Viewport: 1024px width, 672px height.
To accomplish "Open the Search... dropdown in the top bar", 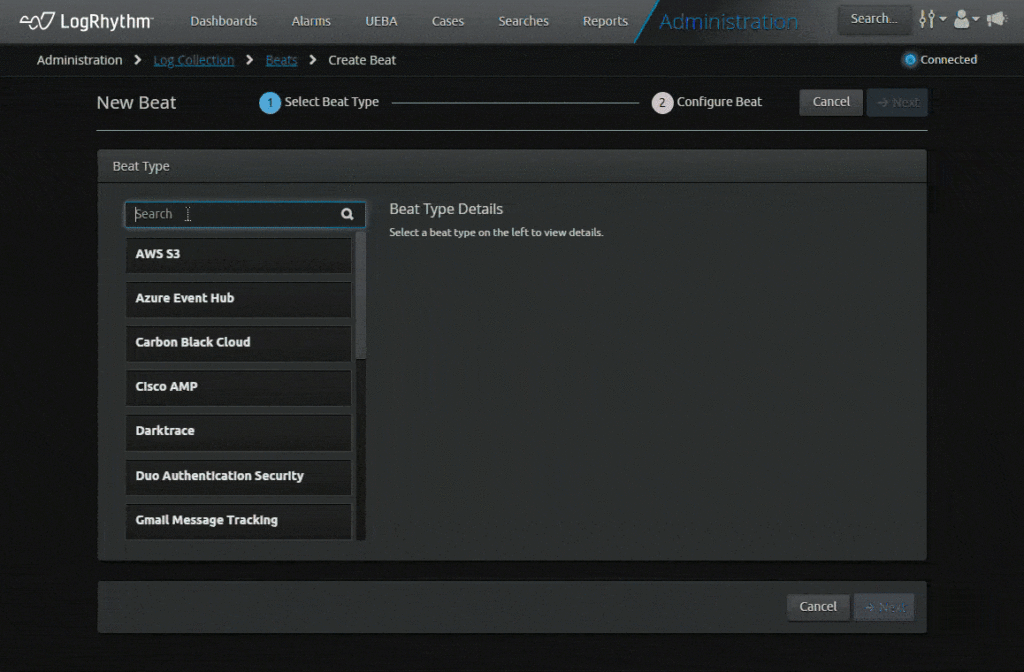I will tap(874, 18).
